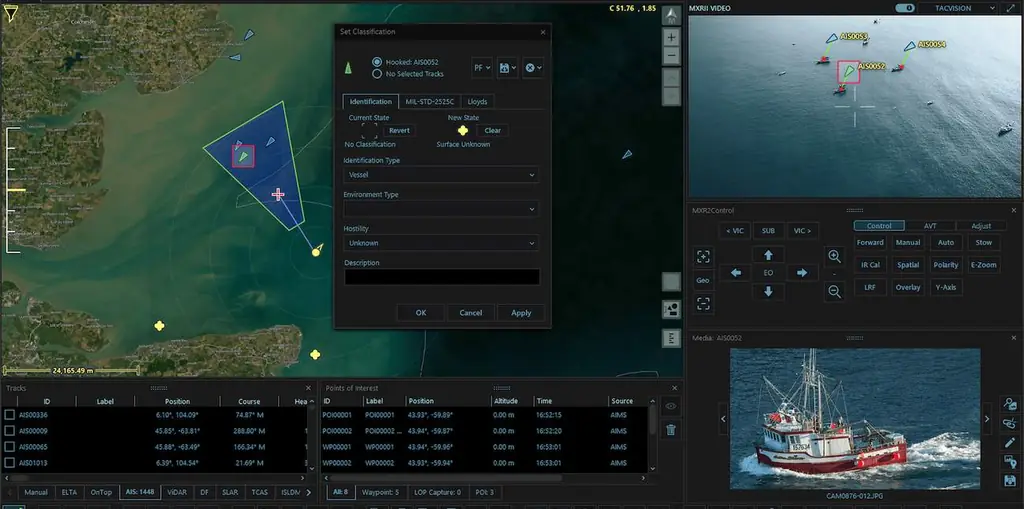Click the Media panel edit pencil icon
Screen dimensions: 1024x509
(x=1010, y=442)
